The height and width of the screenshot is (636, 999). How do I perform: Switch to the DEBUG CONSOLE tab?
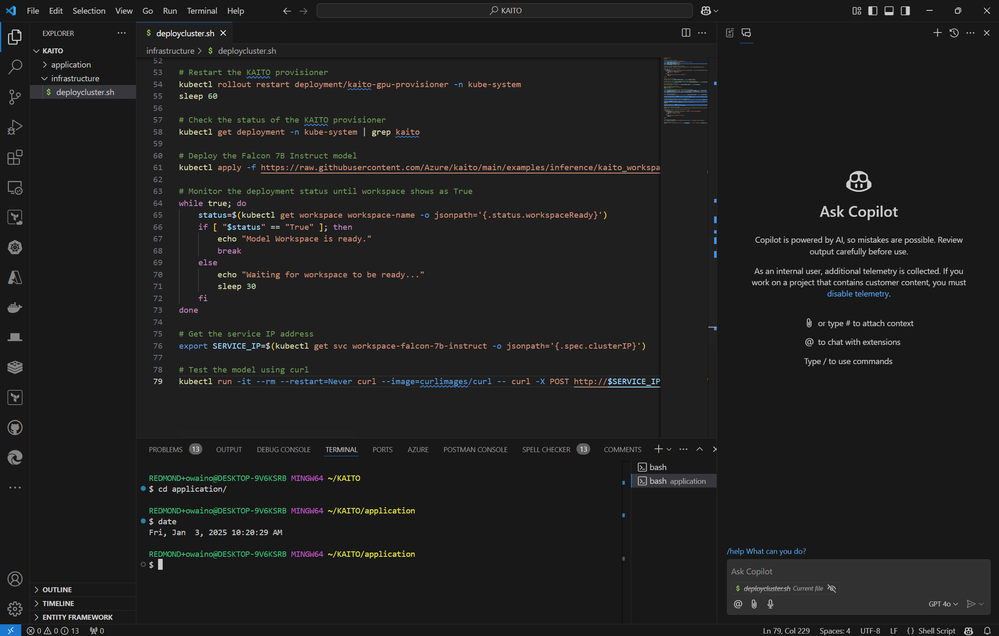click(x=283, y=450)
